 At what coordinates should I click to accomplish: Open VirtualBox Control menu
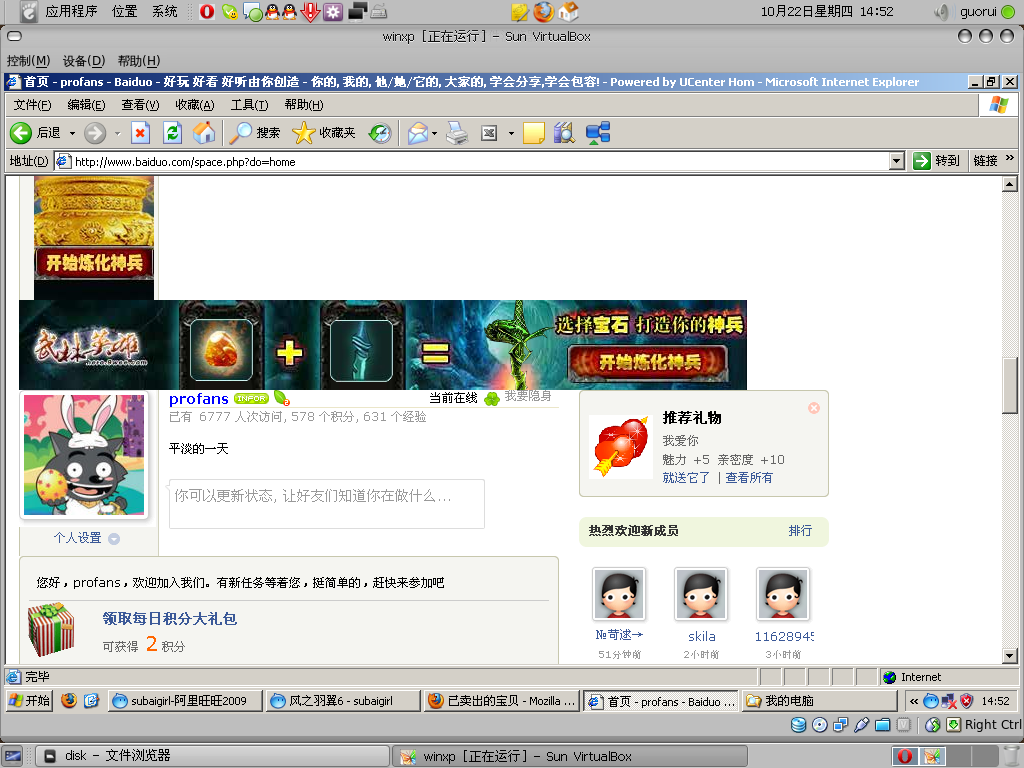coord(28,61)
